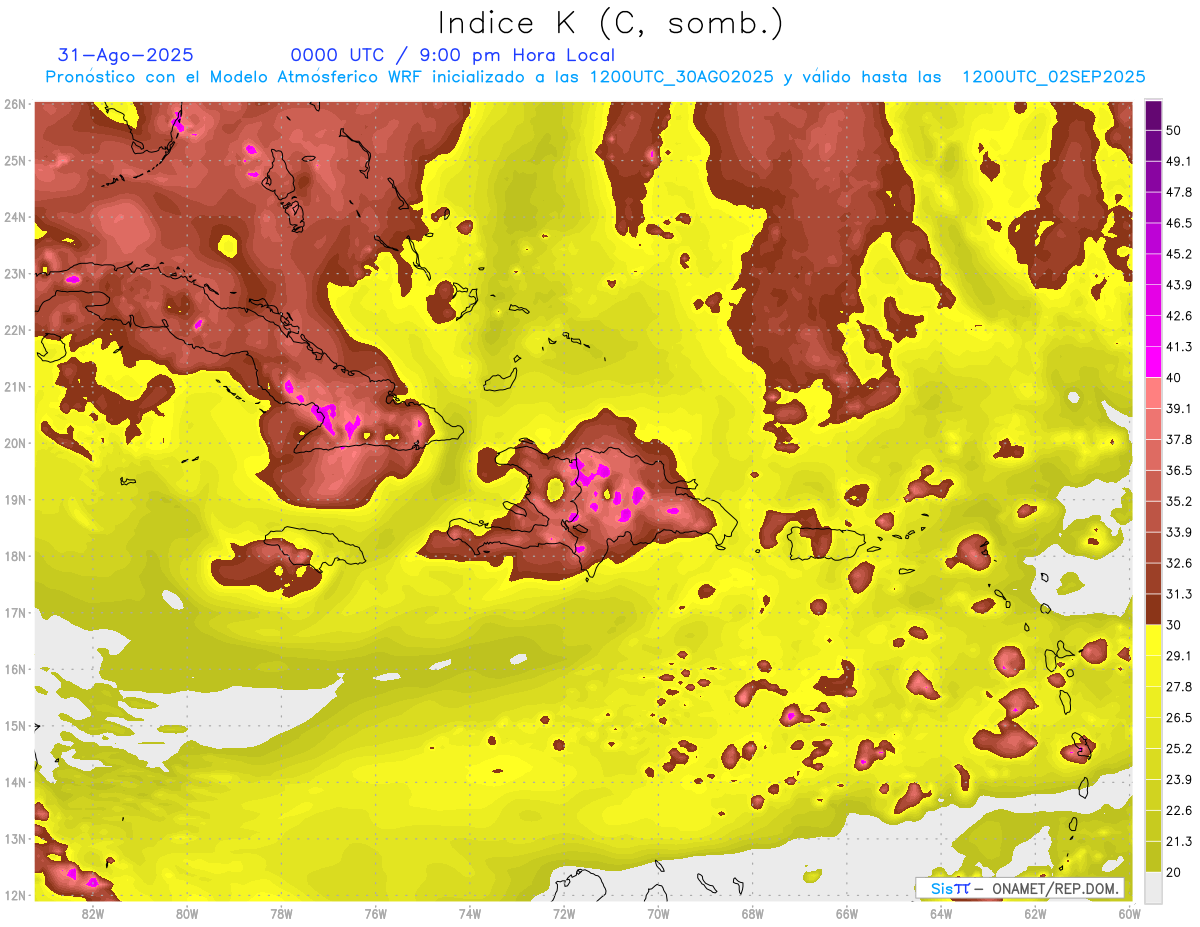
Task: Click the '42.6' legend value
Action: (x=1180, y=316)
